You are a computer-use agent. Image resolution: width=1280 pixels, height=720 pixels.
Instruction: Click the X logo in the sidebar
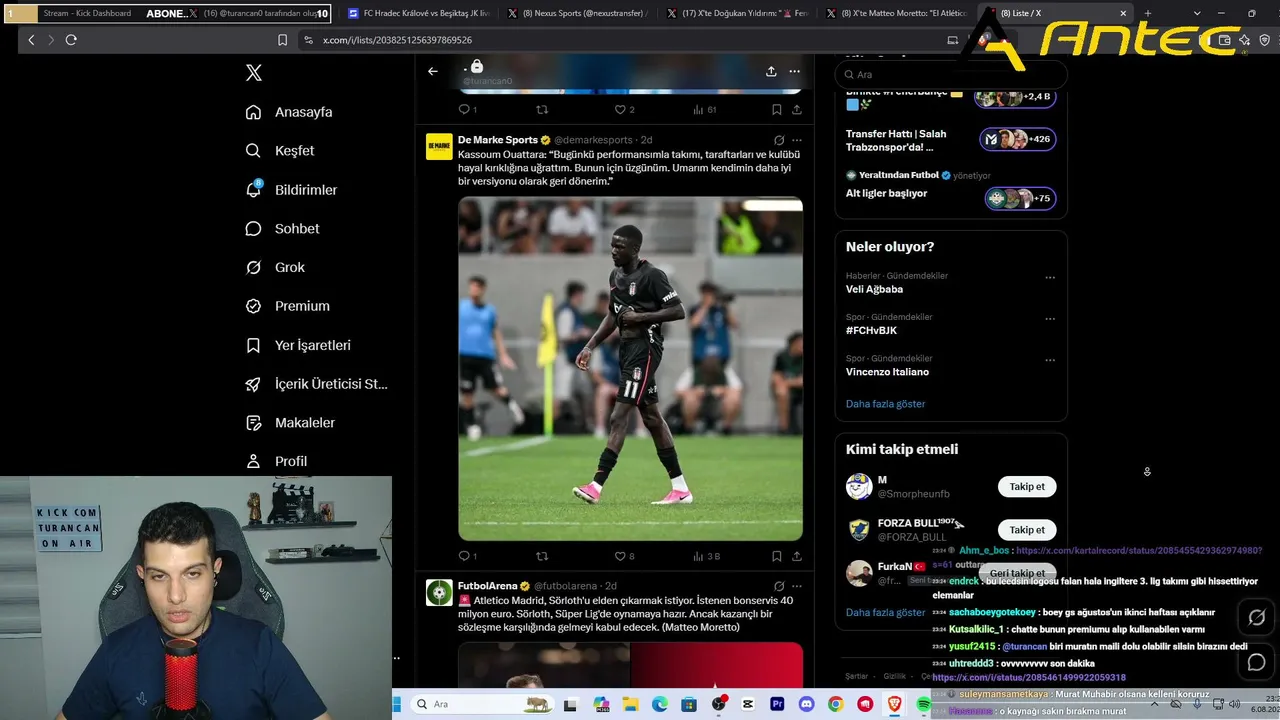click(x=254, y=73)
